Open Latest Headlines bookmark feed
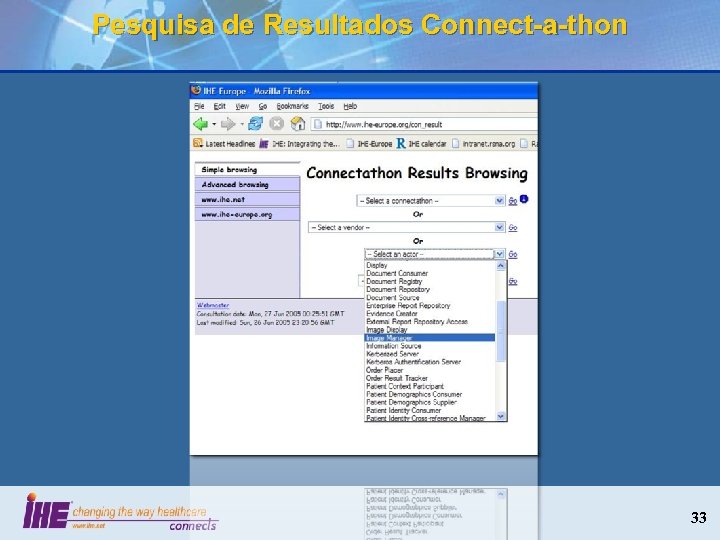The height and width of the screenshot is (540, 720). click(224, 144)
